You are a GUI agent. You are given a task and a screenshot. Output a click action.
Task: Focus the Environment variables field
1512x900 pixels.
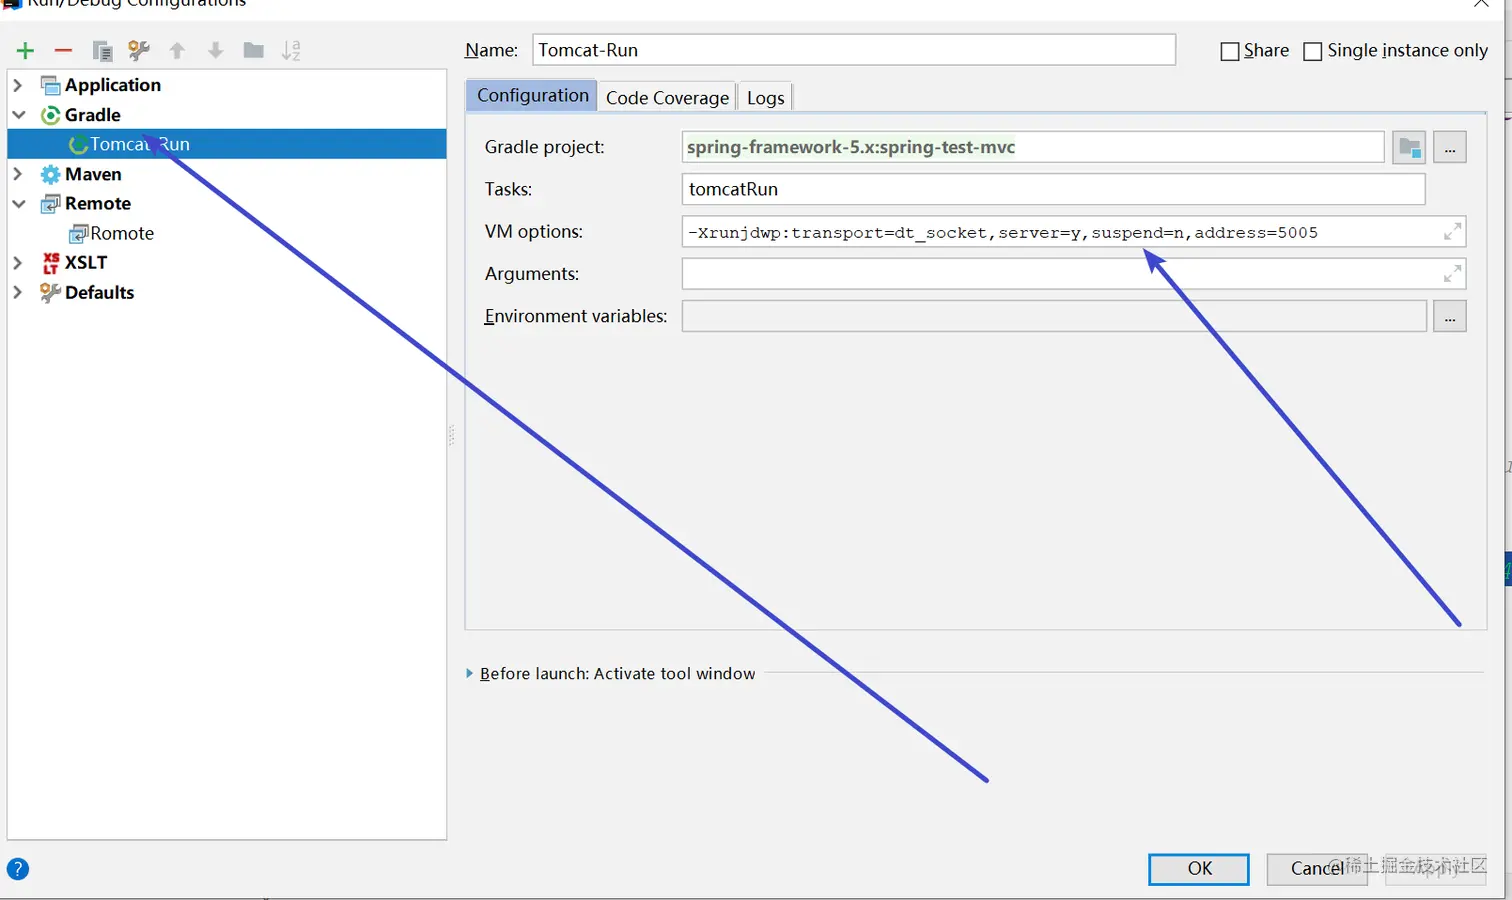tap(1054, 316)
